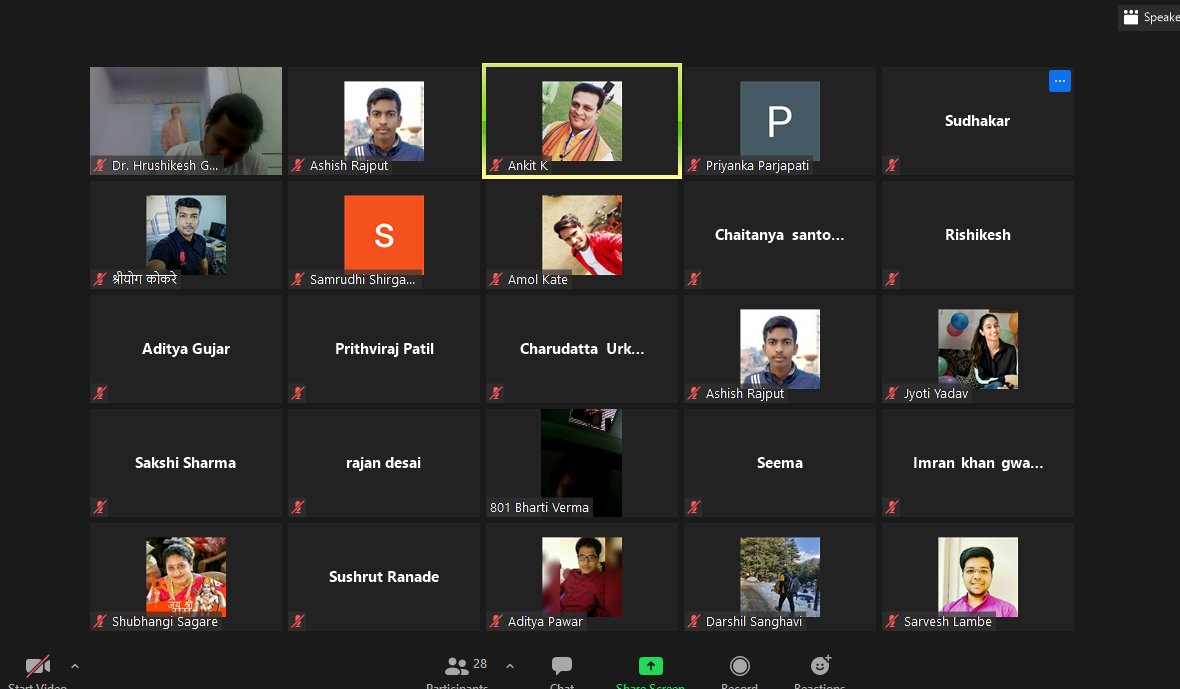
Task: Click the green Share Screen icon
Action: click(650, 666)
